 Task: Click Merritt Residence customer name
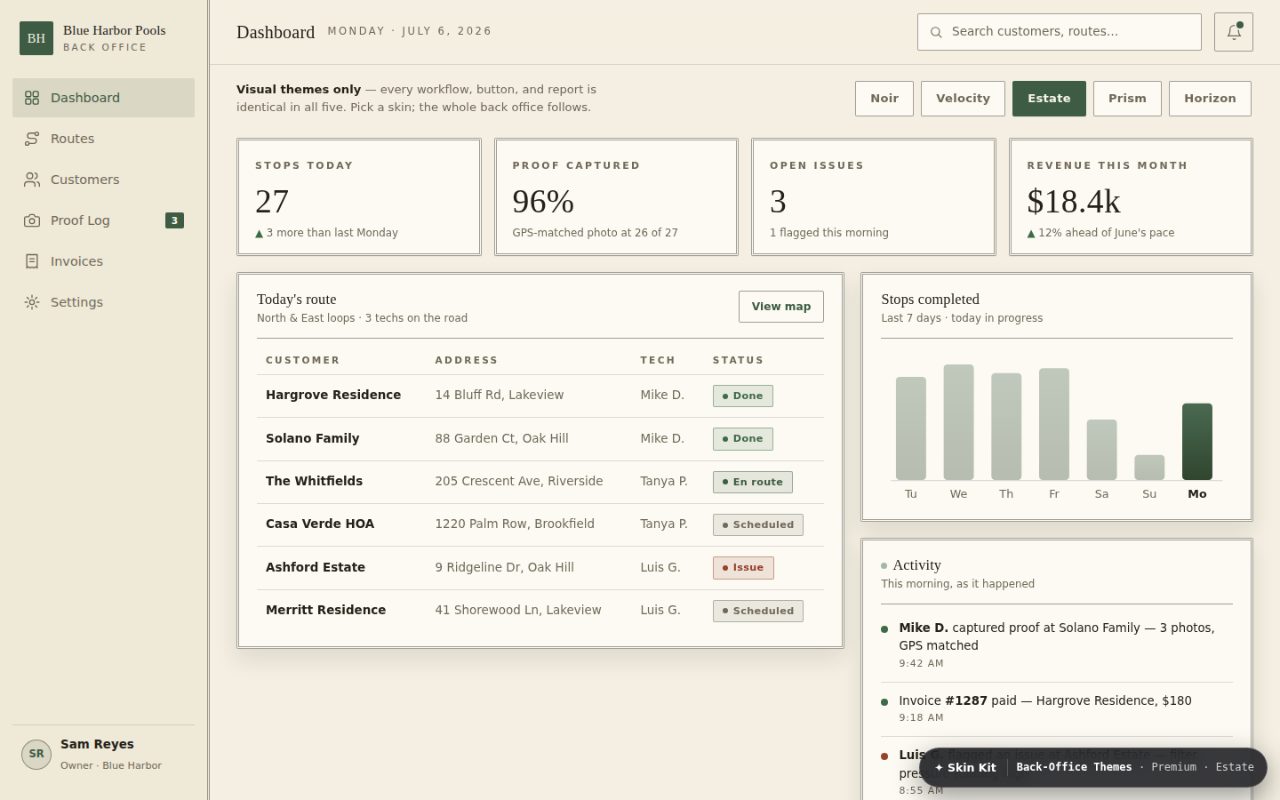[x=326, y=610]
